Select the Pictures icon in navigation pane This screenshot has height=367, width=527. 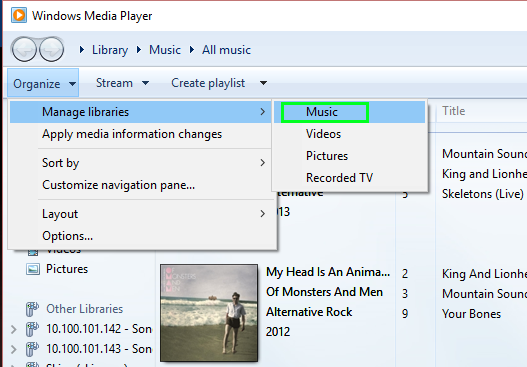33,269
